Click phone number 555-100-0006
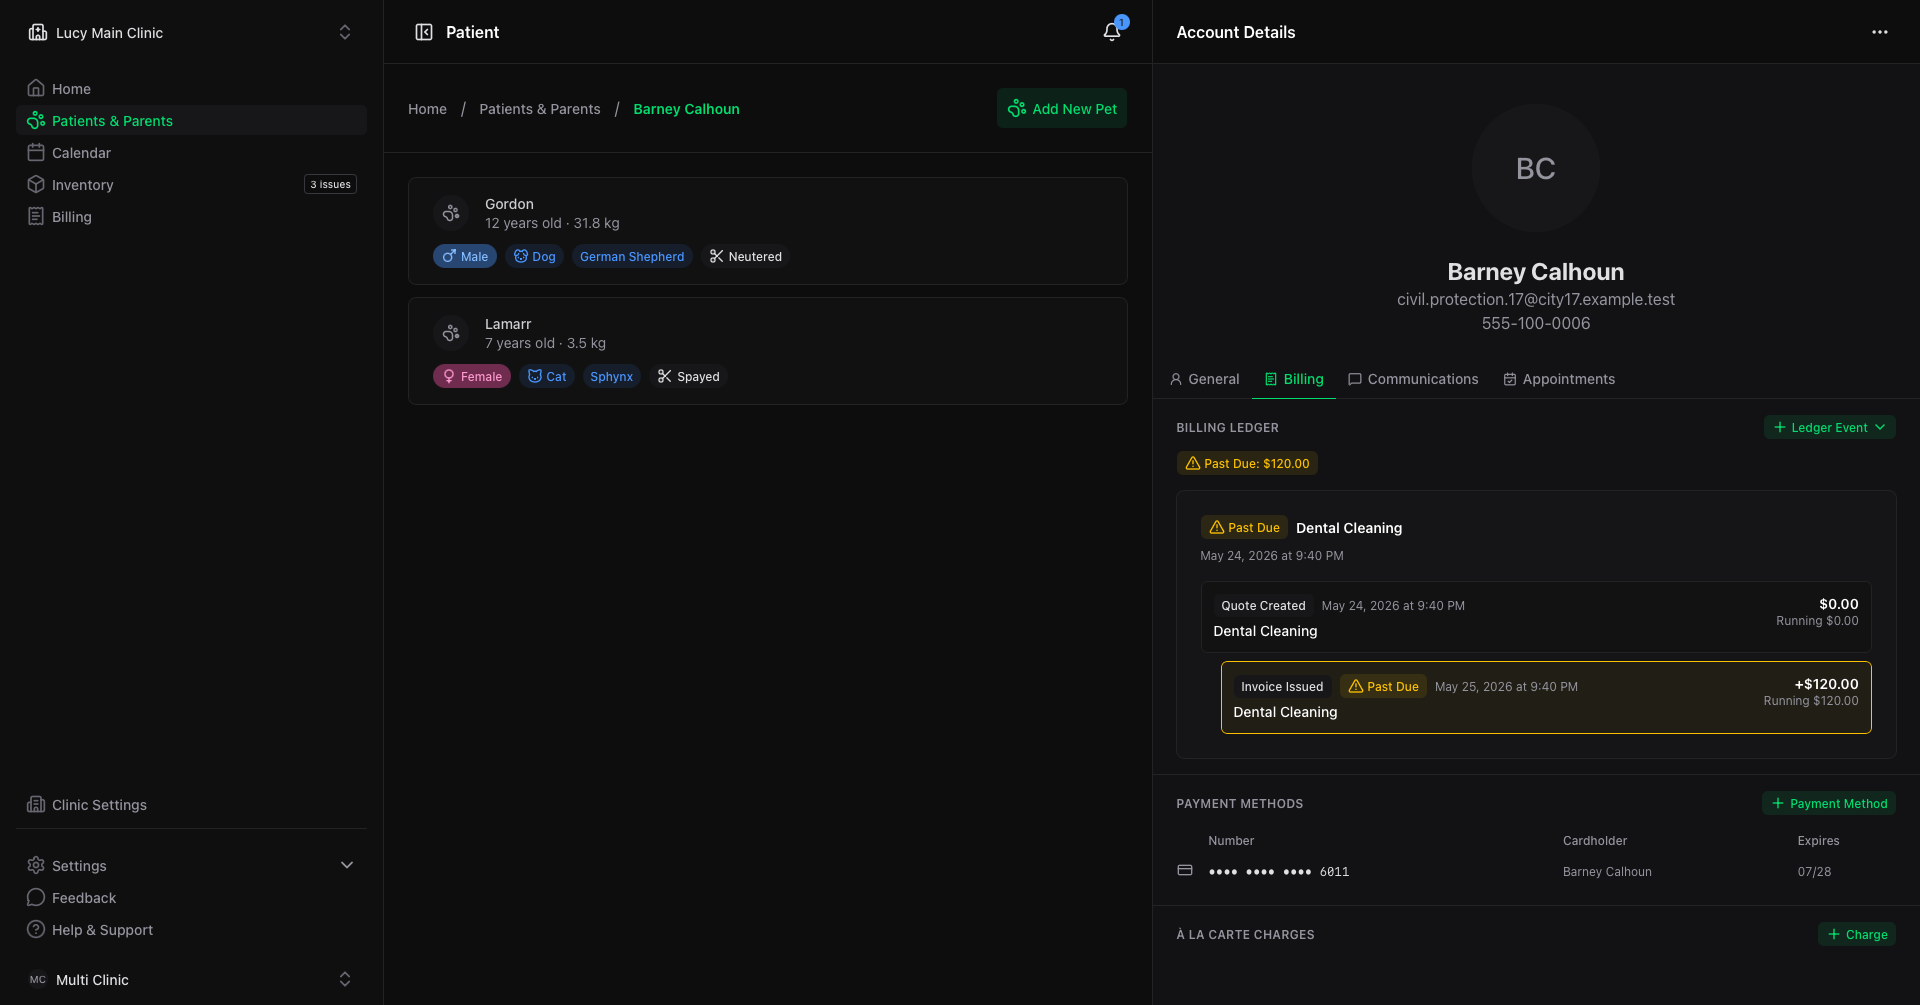The width and height of the screenshot is (1920, 1005). point(1535,323)
